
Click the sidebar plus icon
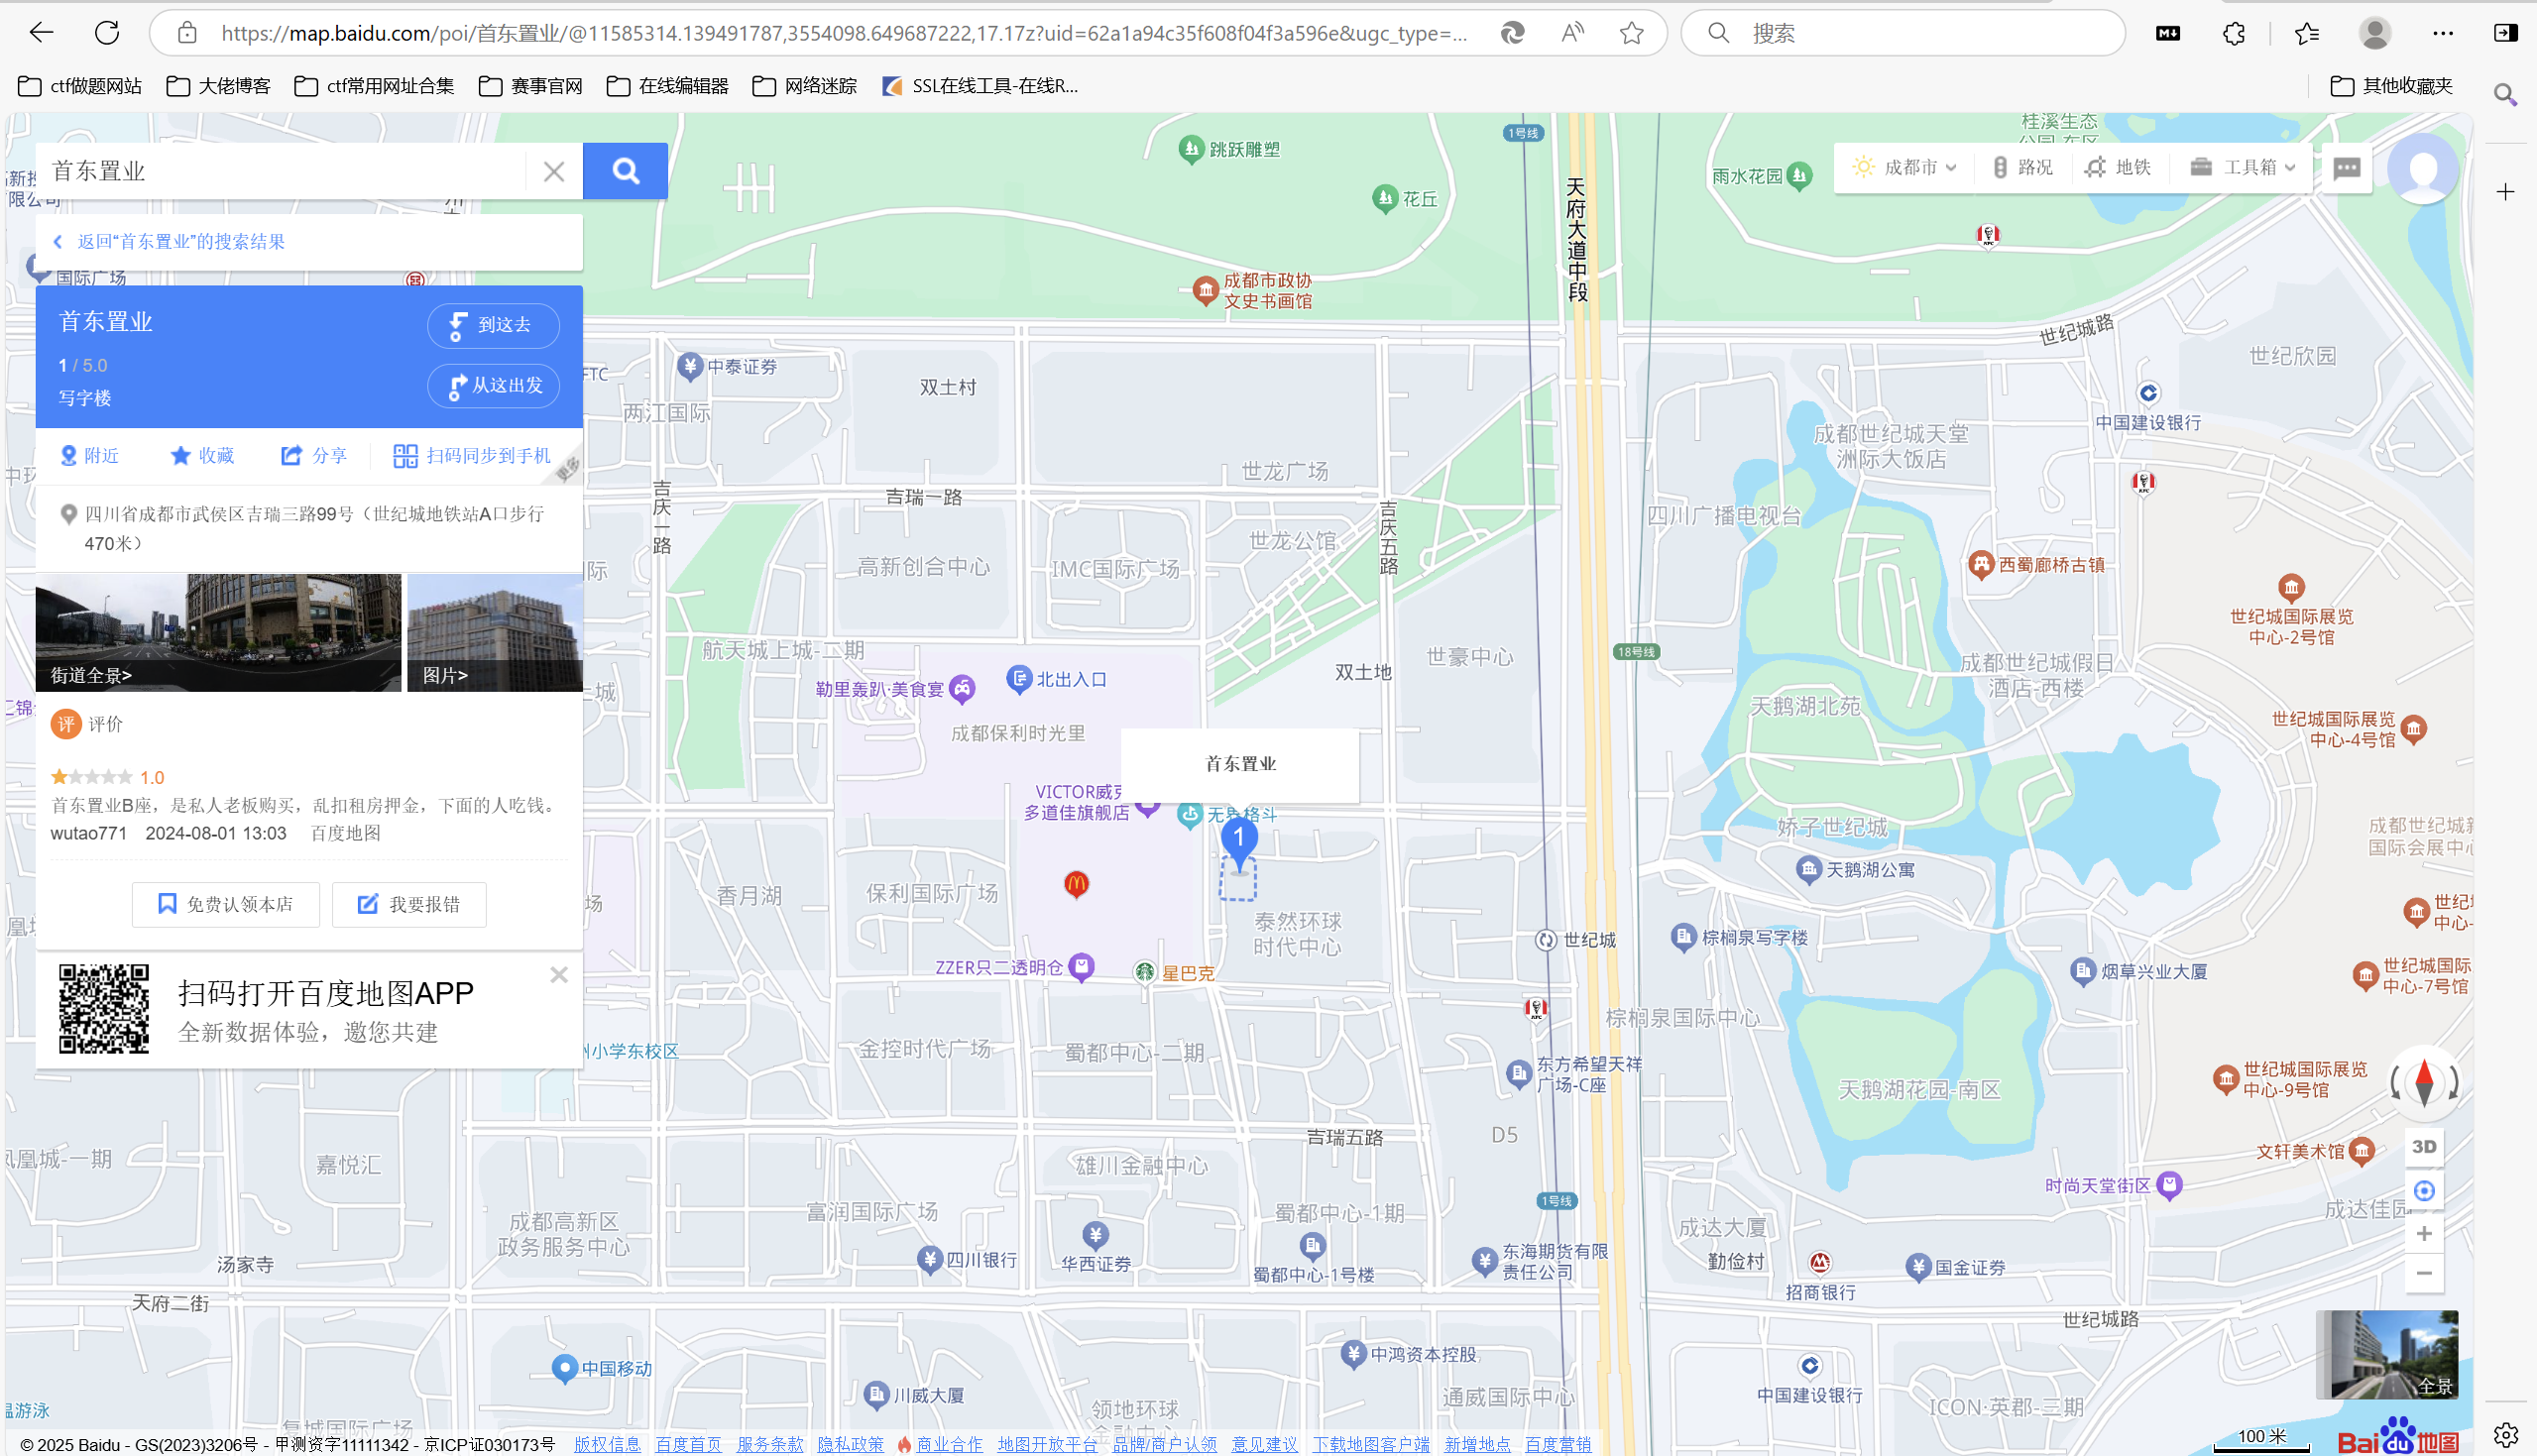pyautogui.click(x=2505, y=192)
